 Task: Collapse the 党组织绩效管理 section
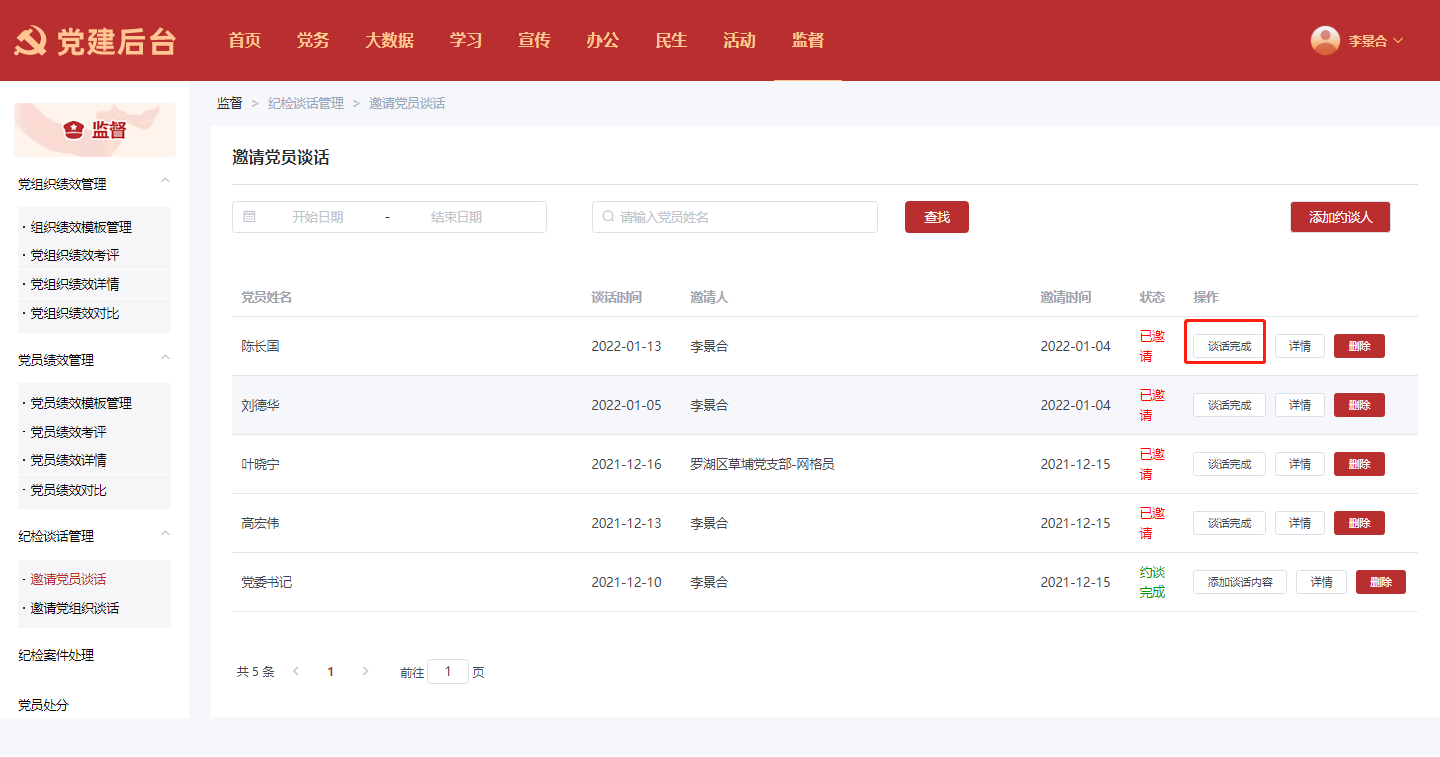click(166, 181)
